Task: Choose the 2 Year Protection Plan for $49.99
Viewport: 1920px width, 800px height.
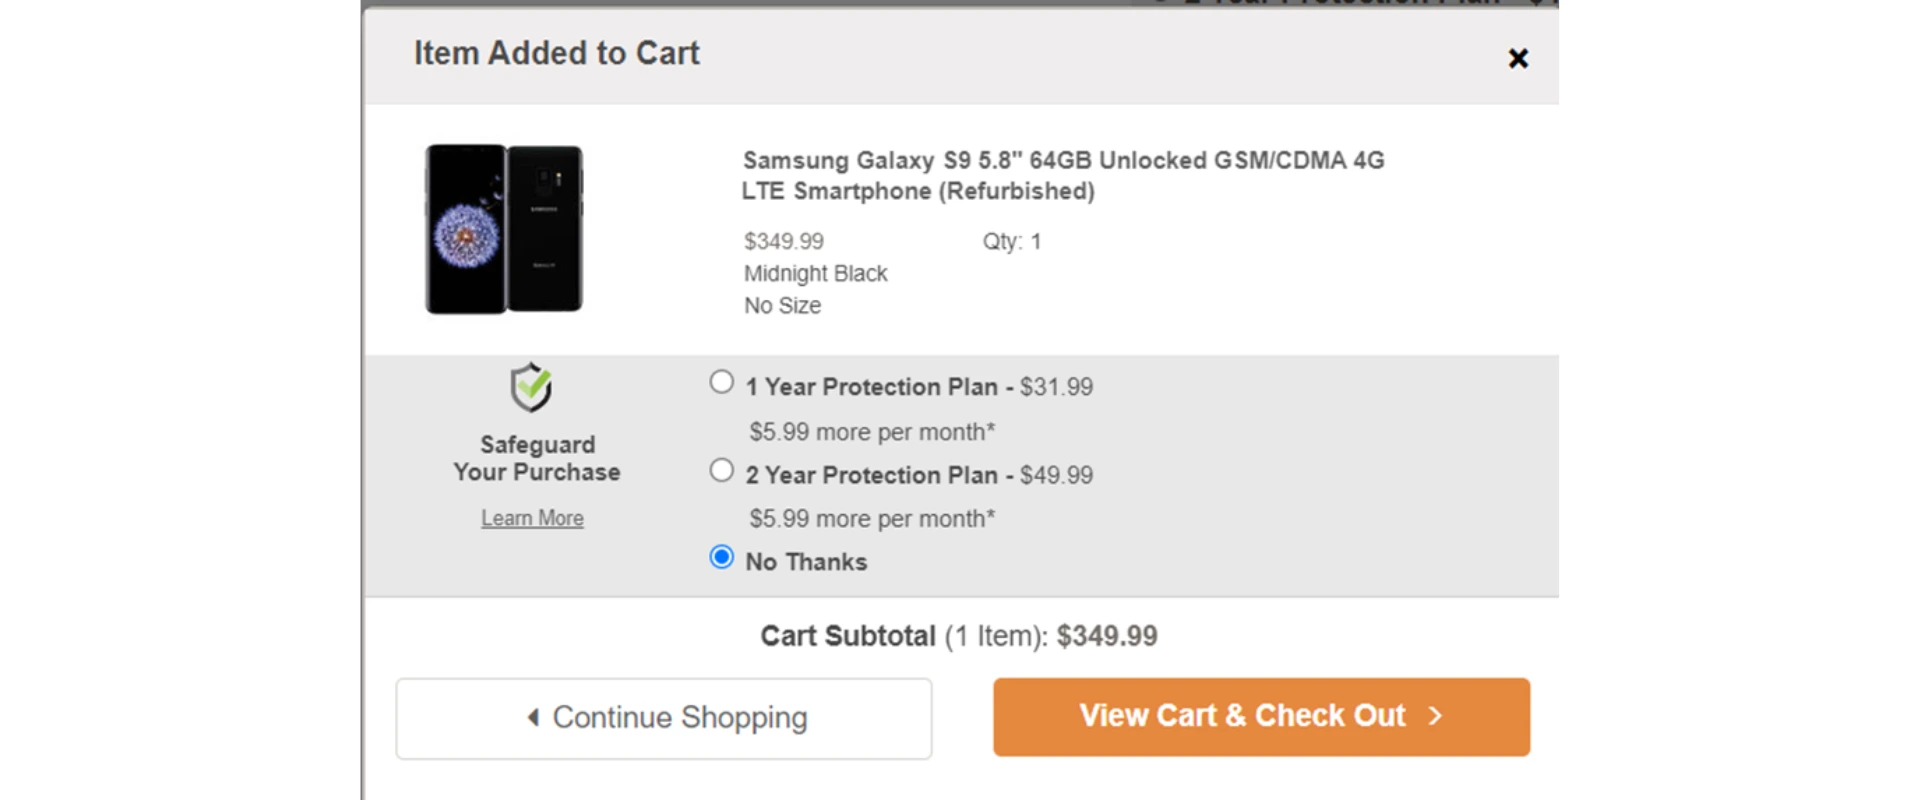Action: pyautogui.click(x=721, y=469)
